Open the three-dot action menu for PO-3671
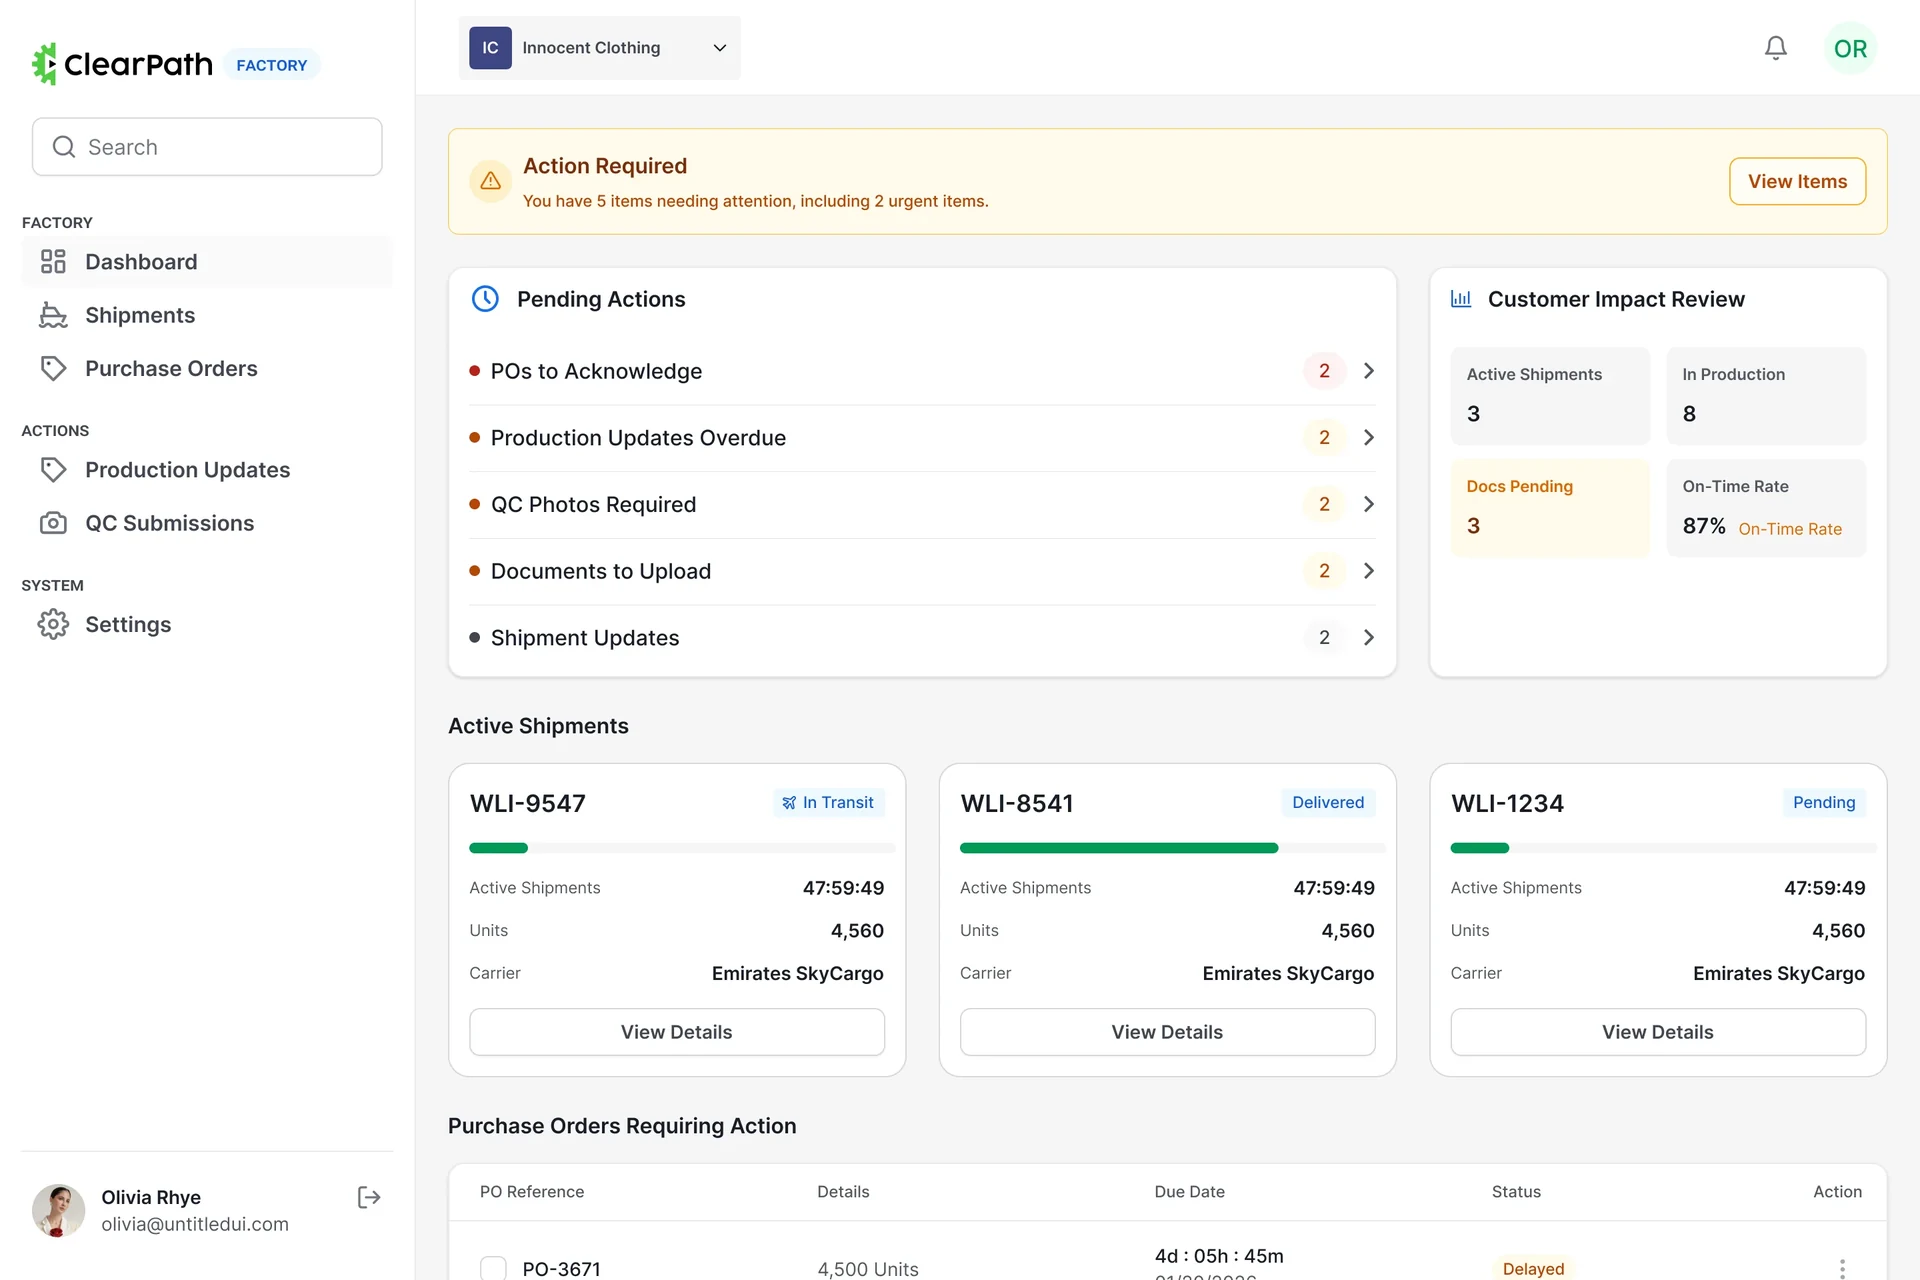 (1842, 1268)
